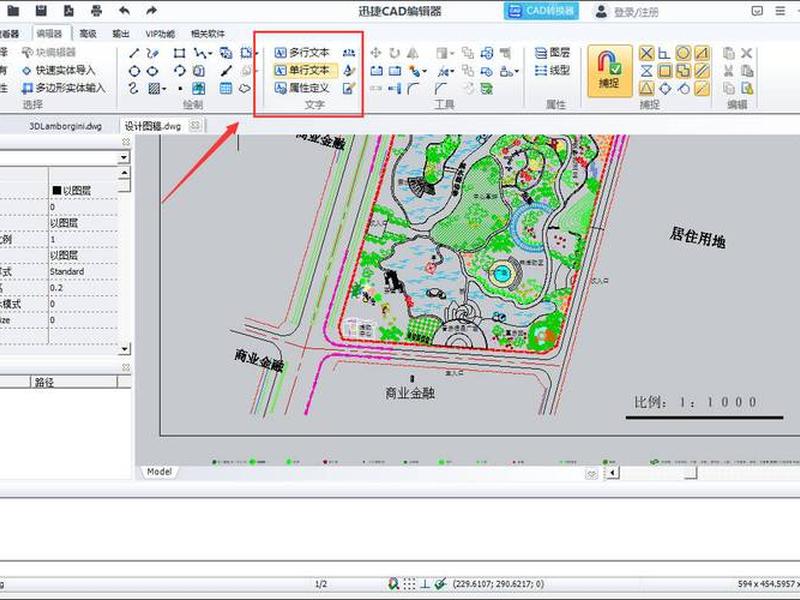This screenshot has width=800, height=600.
Task: Click 快速实体导入 quick entity import
Action: [59, 70]
